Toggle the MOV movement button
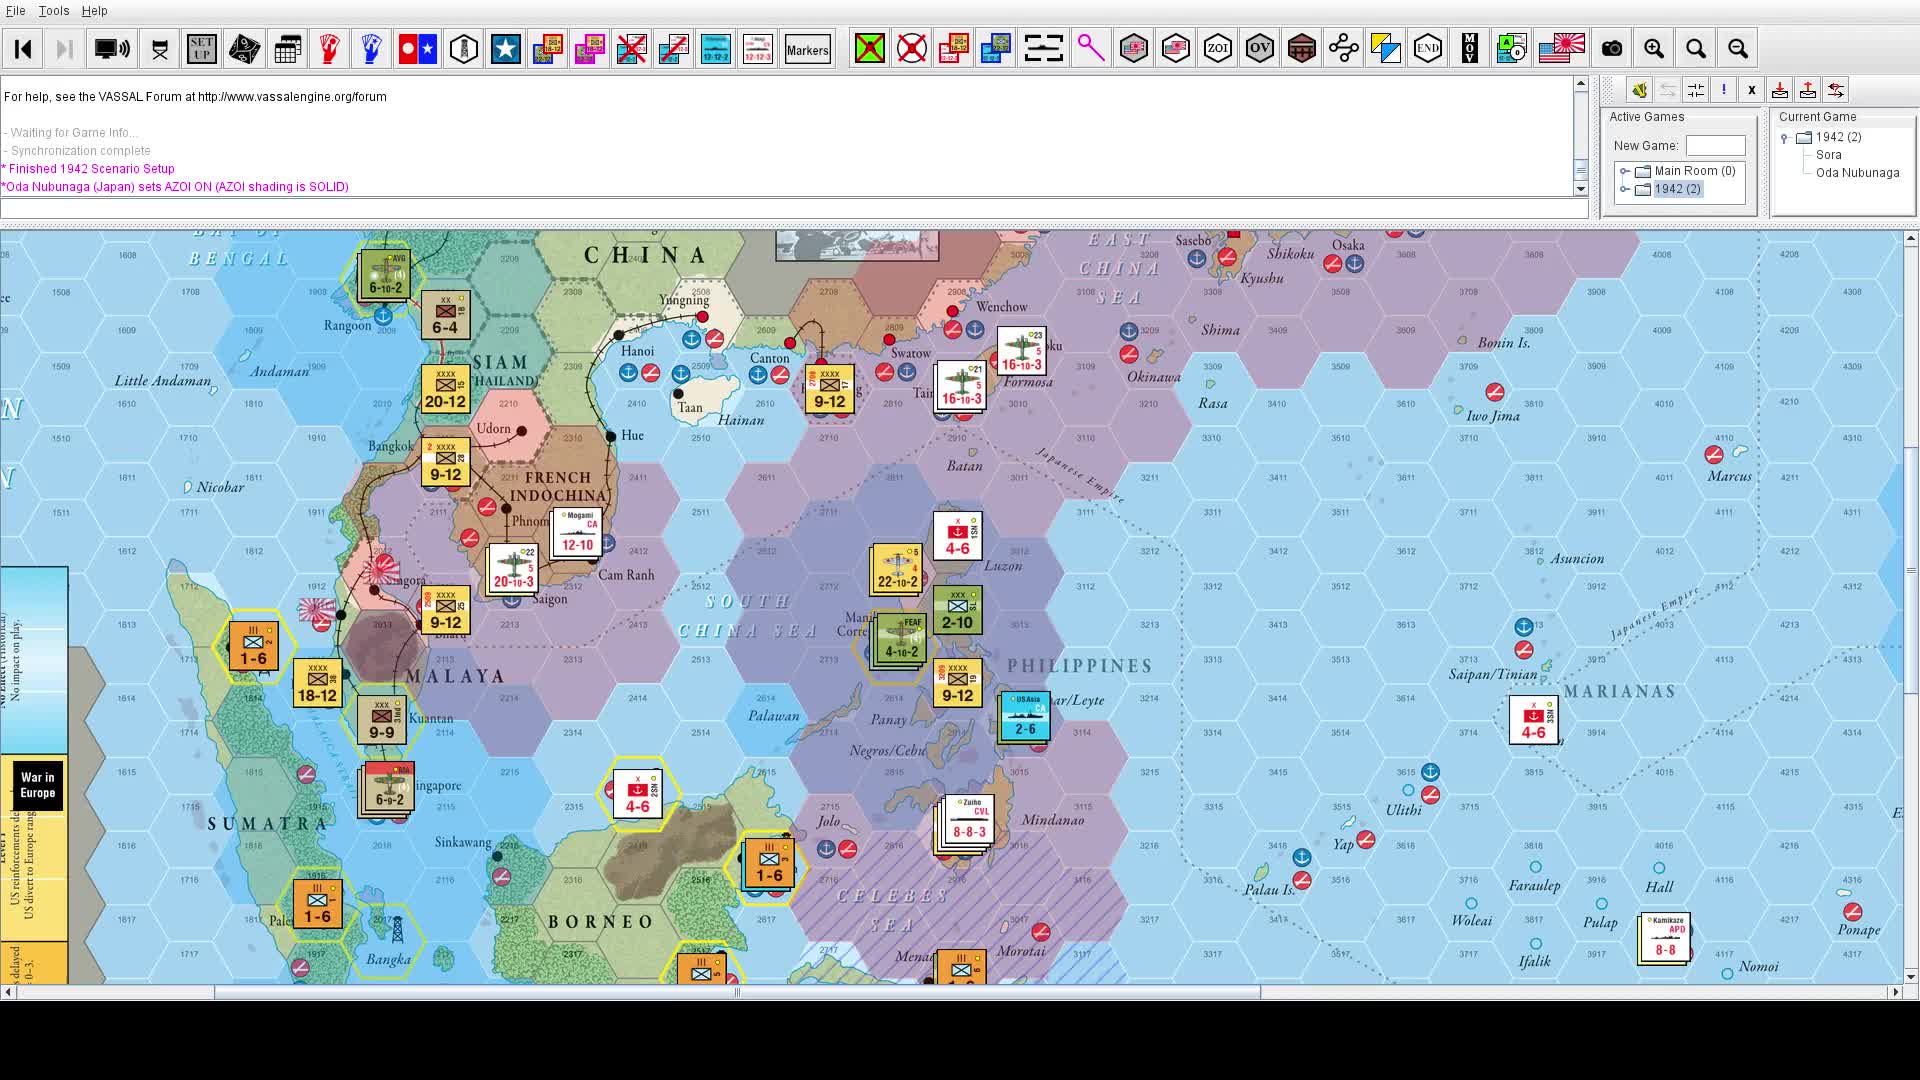 click(1470, 49)
